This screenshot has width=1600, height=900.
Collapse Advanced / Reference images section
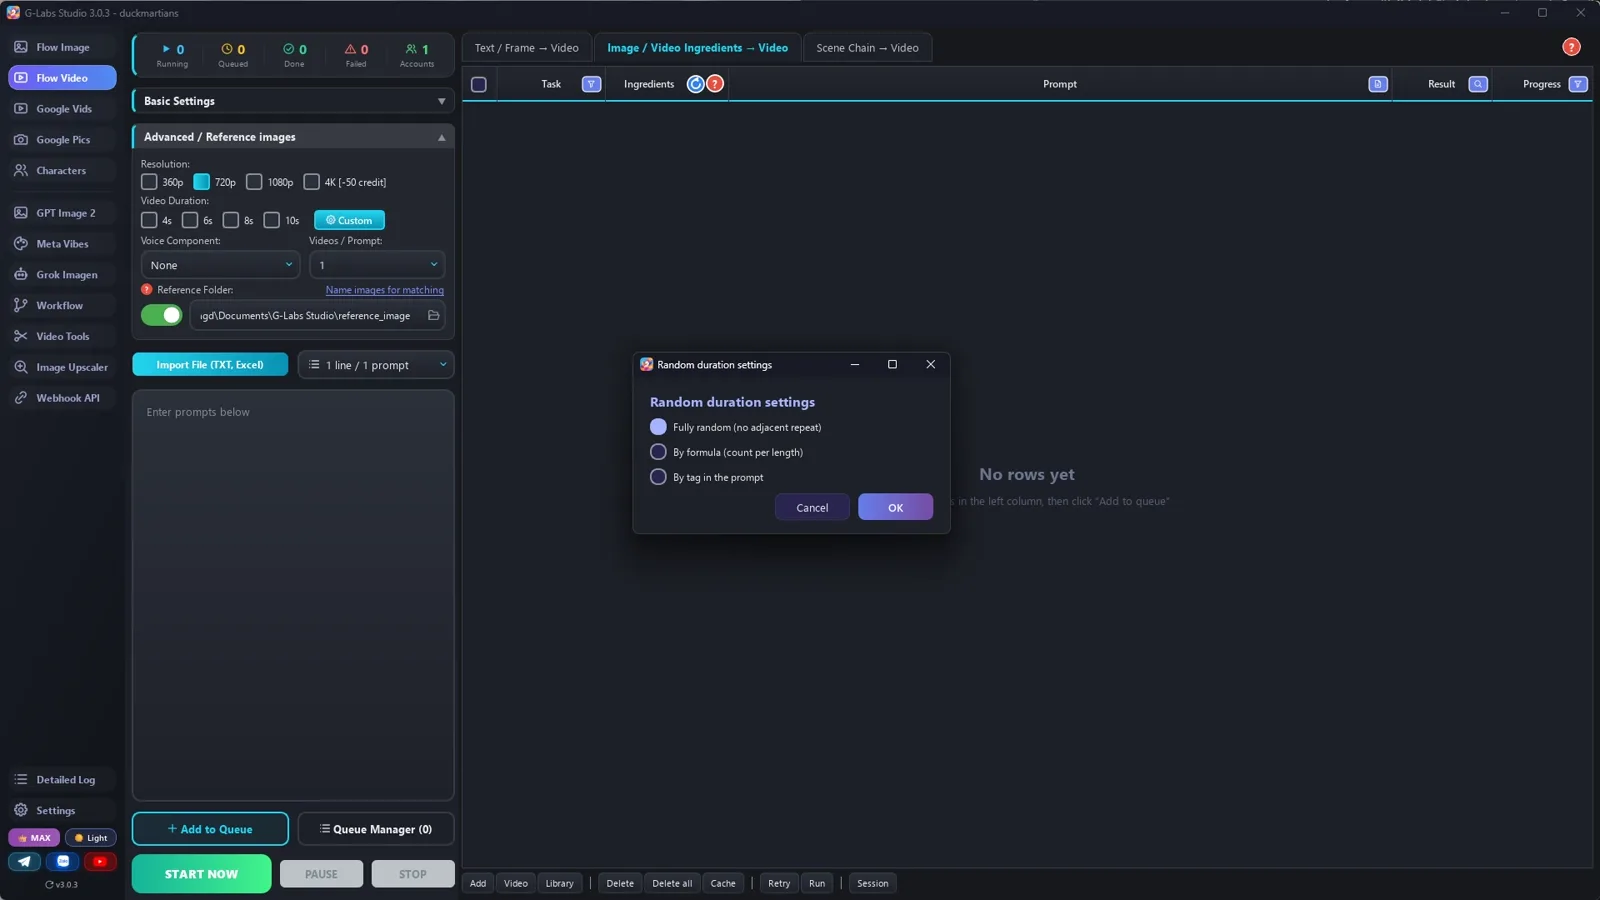pyautogui.click(x=293, y=137)
